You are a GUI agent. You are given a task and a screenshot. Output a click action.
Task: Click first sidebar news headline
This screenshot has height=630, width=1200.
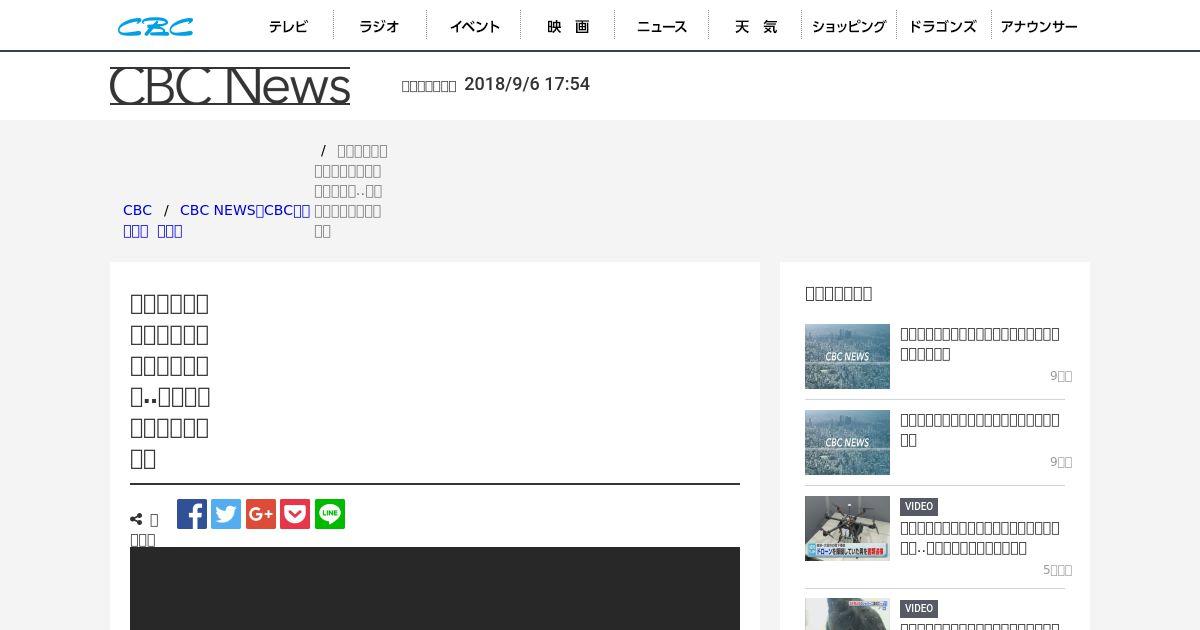(x=980, y=344)
